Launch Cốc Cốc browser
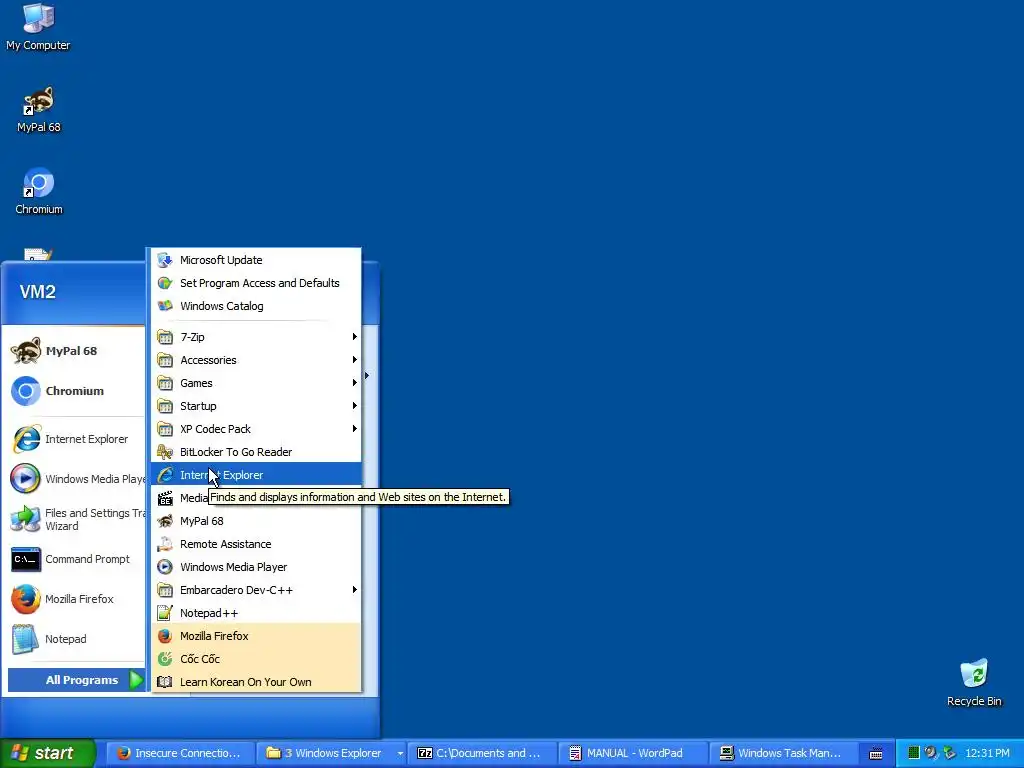The width and height of the screenshot is (1024, 768). point(256,659)
